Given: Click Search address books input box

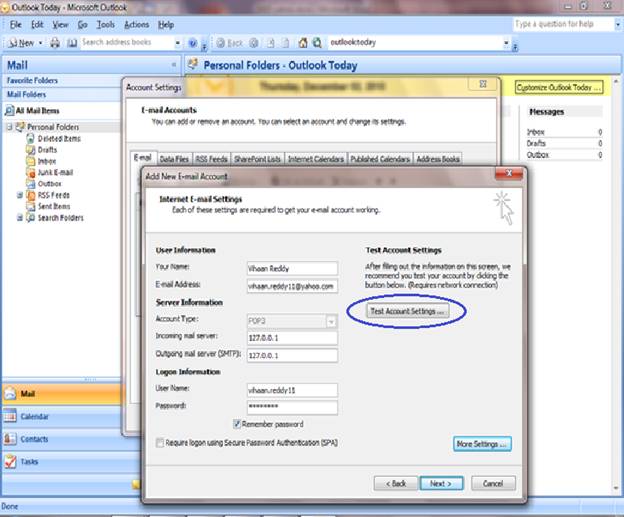Looking at the screenshot, I should (127, 42).
